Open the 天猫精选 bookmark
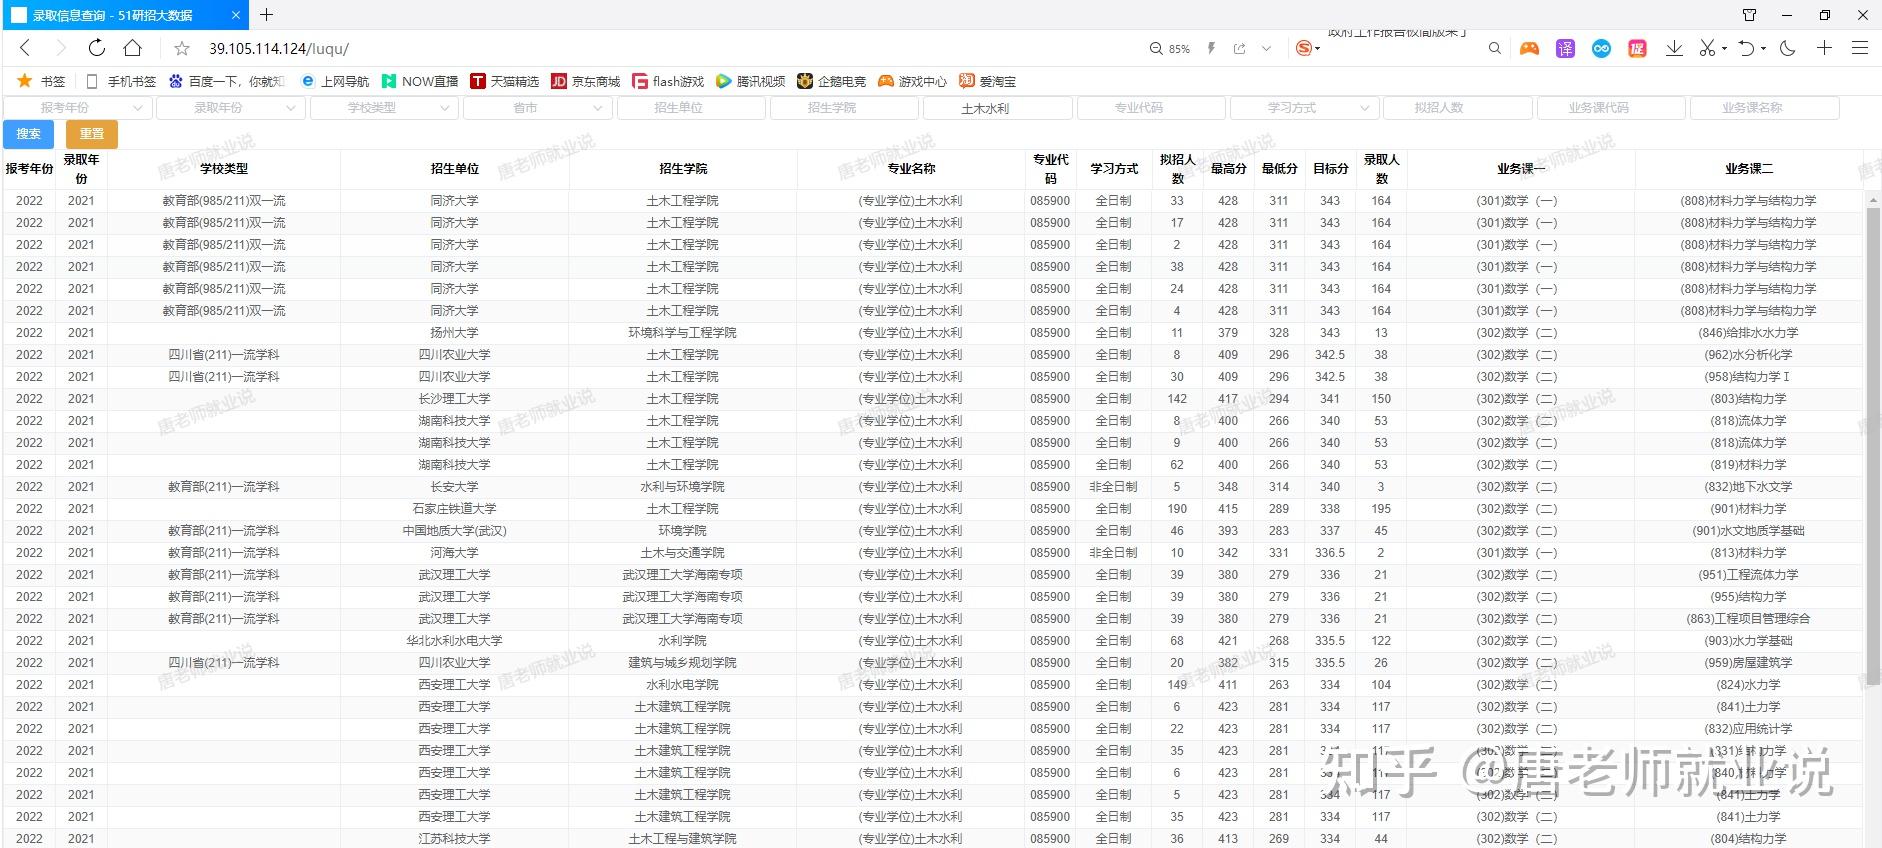Viewport: 1882px width, 848px height. coord(505,81)
